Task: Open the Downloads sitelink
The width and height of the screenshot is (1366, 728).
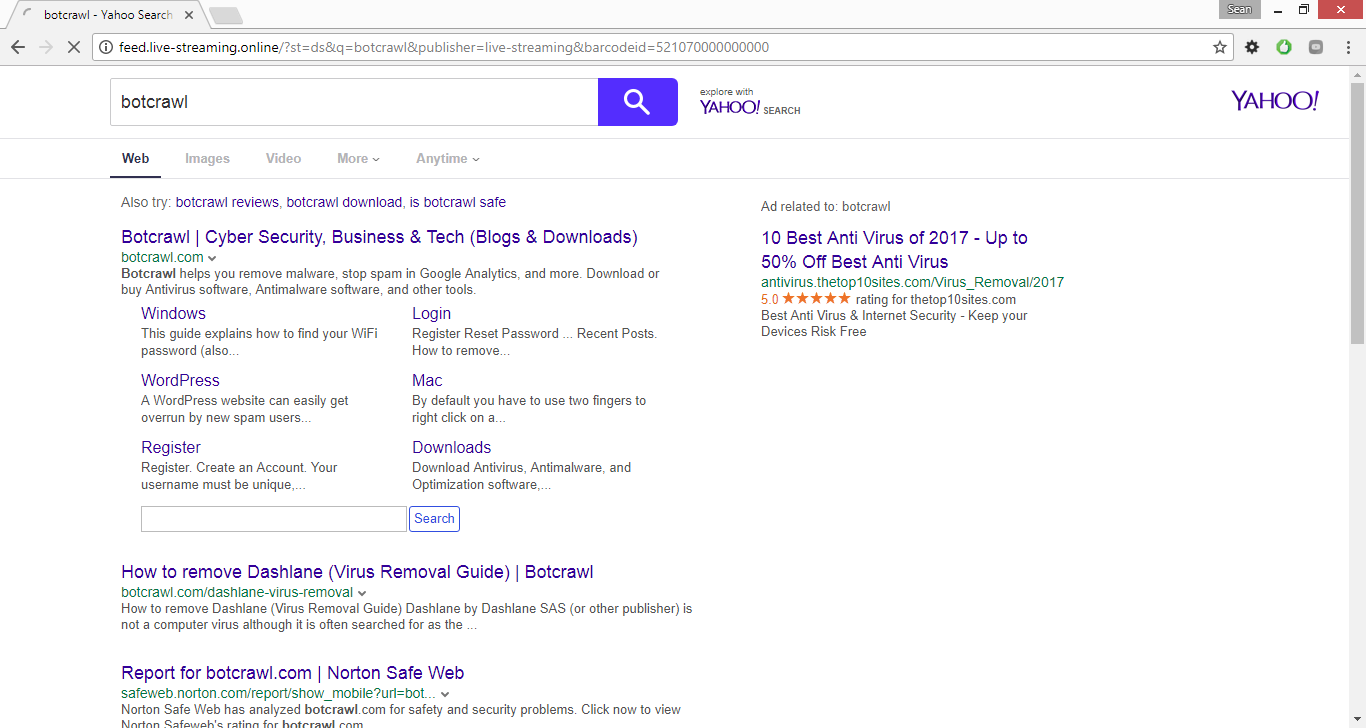Action: (x=451, y=447)
